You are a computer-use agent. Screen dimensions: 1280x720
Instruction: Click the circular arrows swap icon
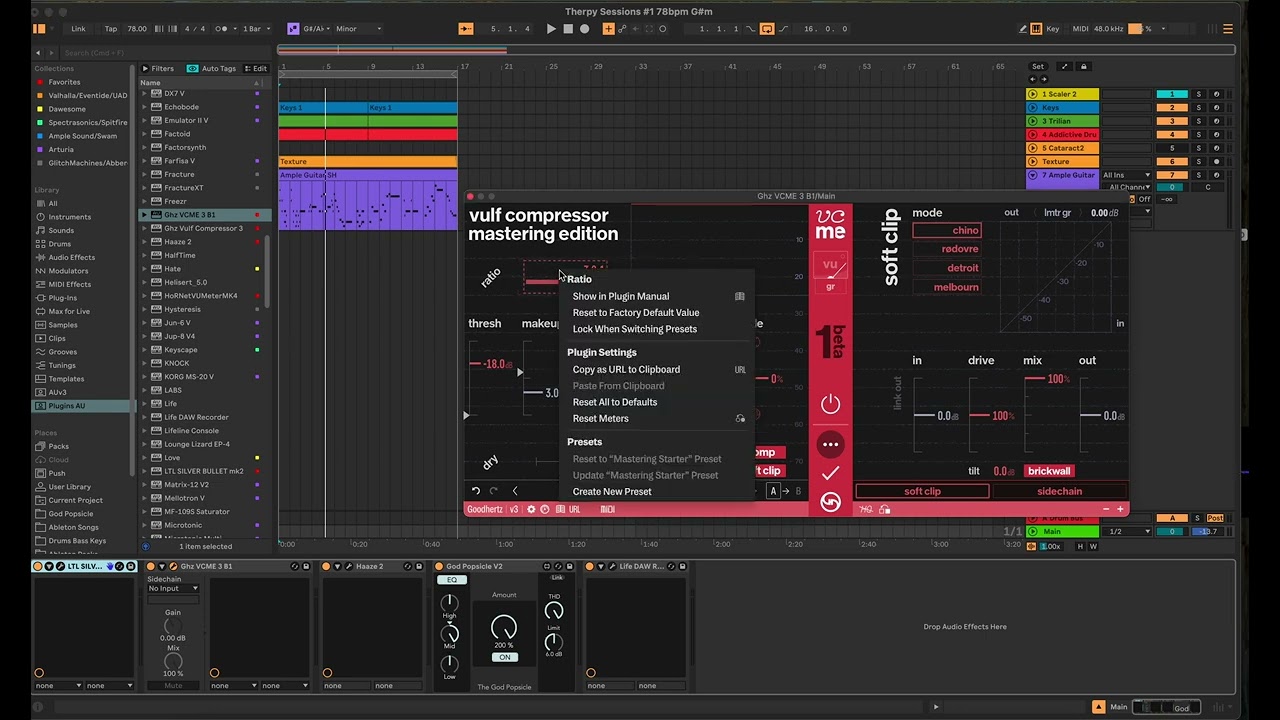point(830,501)
